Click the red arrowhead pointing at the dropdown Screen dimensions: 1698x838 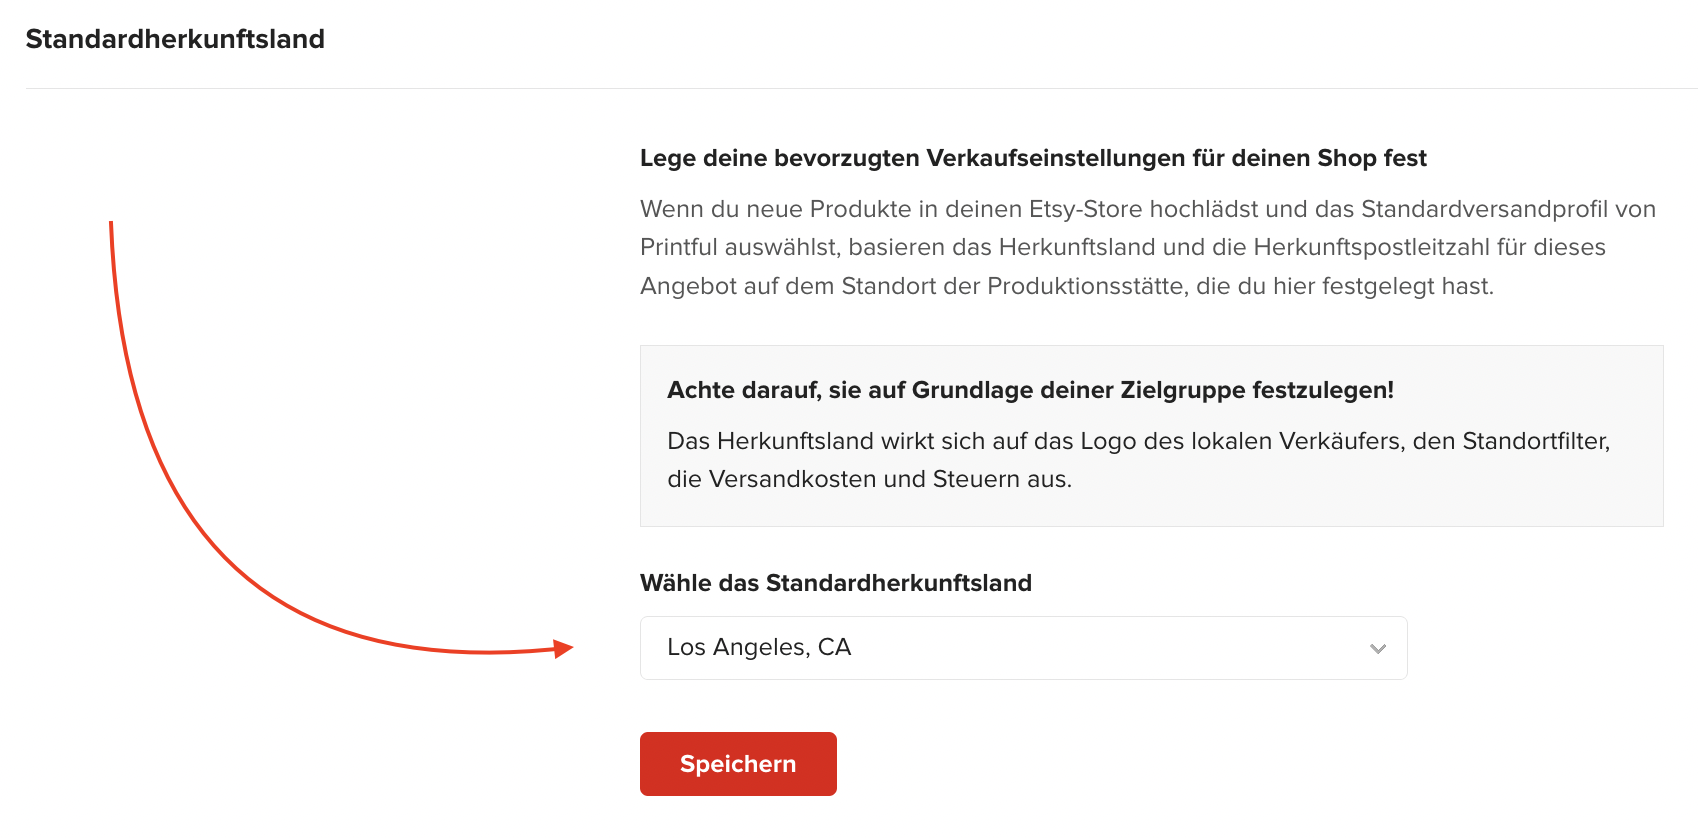pos(564,649)
